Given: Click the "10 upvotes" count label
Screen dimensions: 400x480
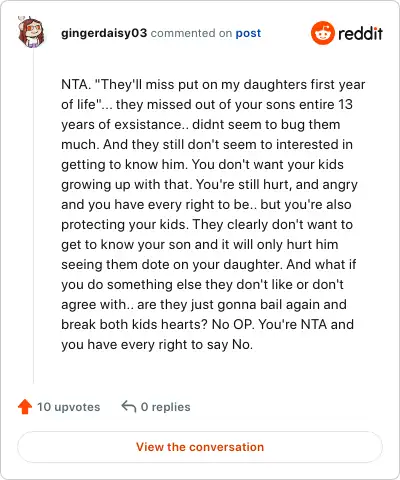Looking at the screenshot, I should [x=68, y=407].
